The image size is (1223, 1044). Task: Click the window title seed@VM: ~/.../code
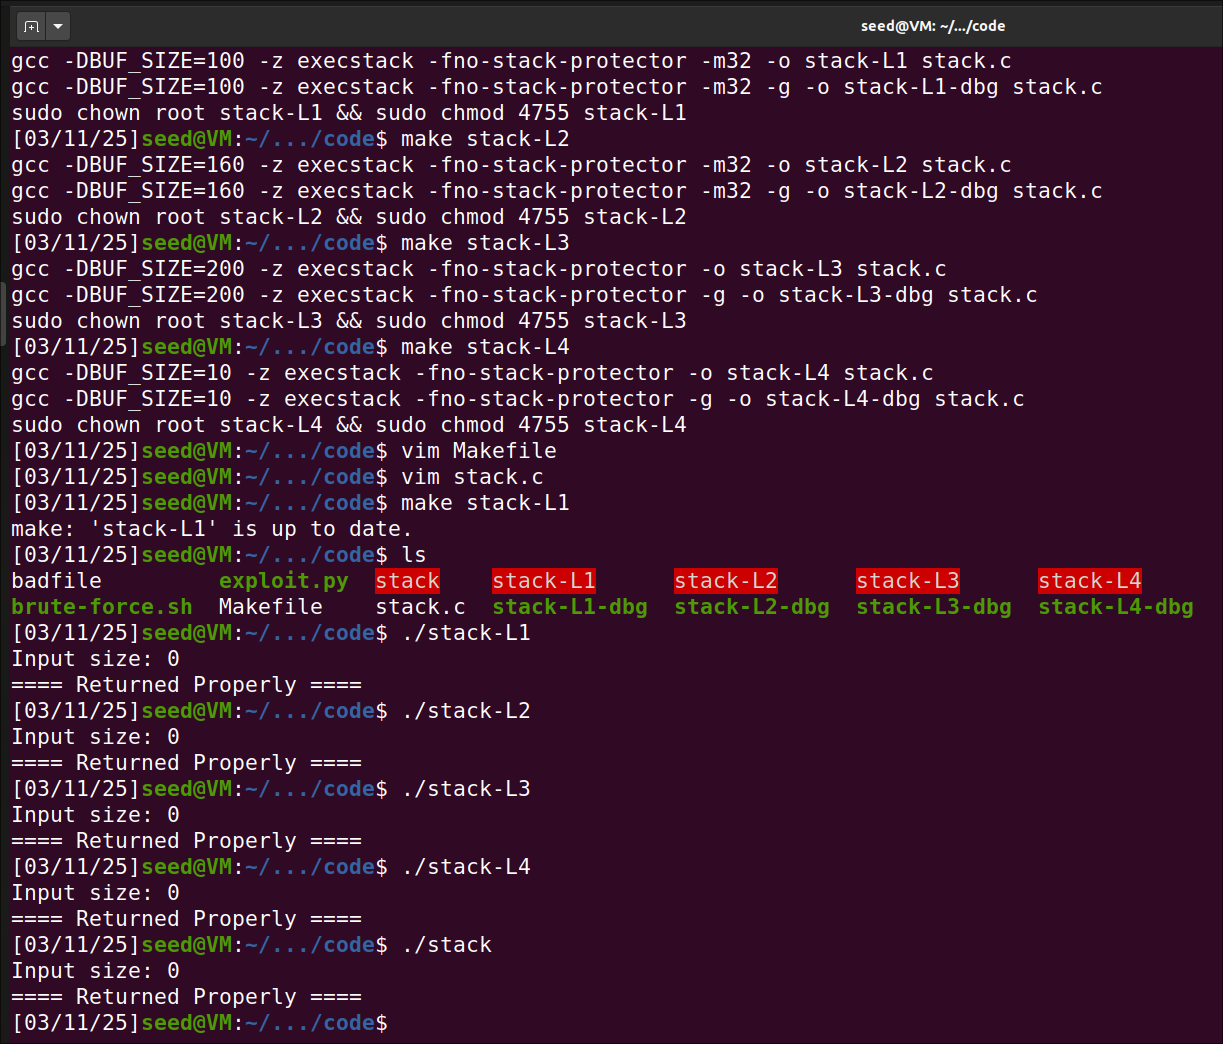point(933,26)
